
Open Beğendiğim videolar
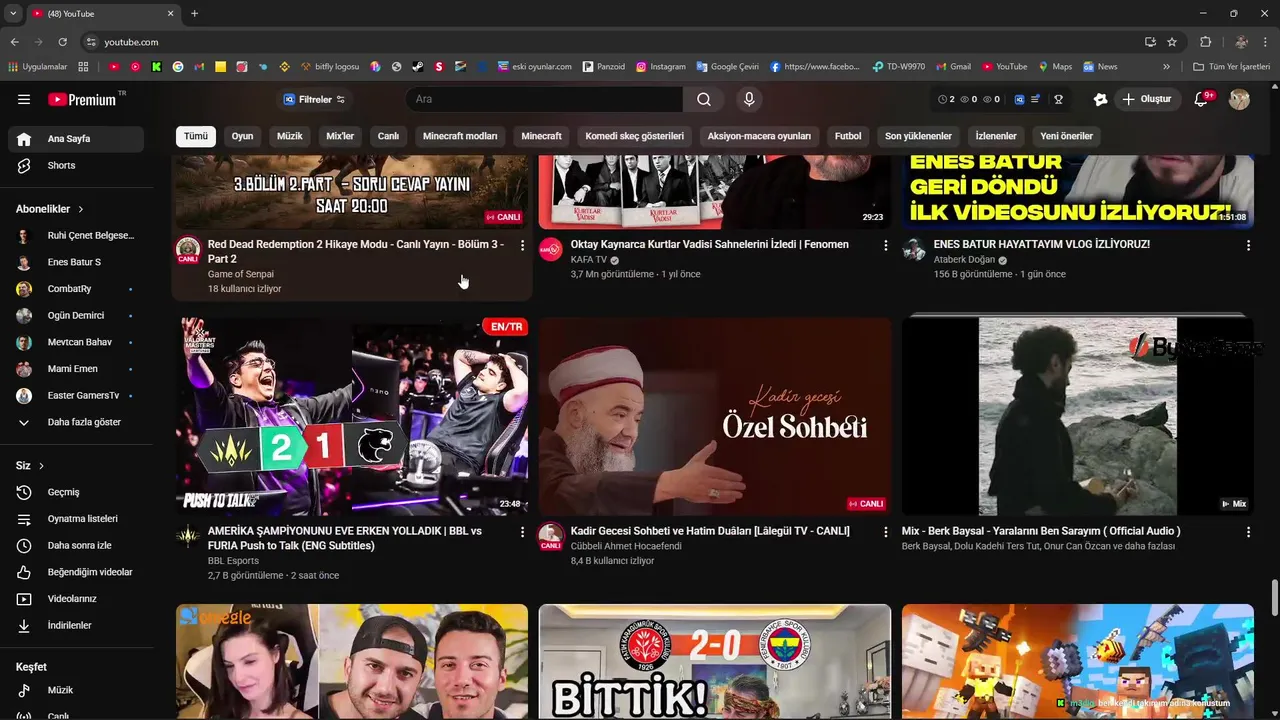click(x=76, y=572)
